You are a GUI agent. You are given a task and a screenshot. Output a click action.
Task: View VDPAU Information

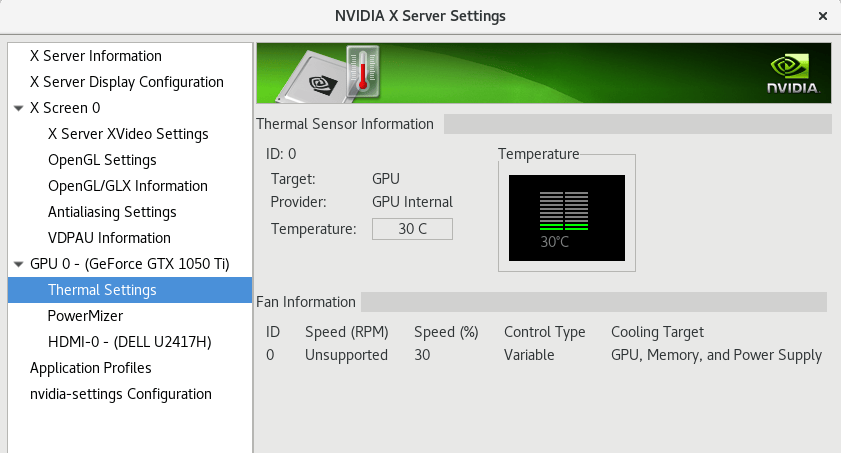pyautogui.click(x=109, y=238)
